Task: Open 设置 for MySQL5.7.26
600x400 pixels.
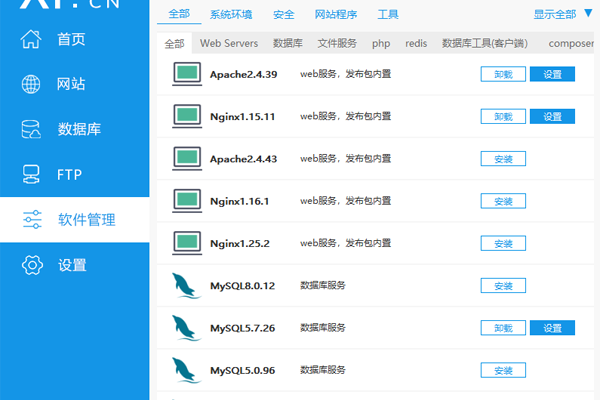Action: [x=552, y=328]
